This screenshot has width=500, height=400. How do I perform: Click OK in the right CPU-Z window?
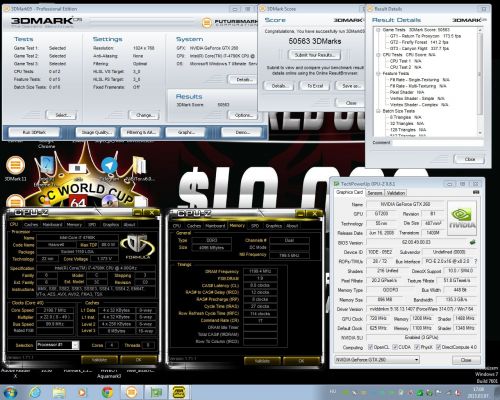301,361
